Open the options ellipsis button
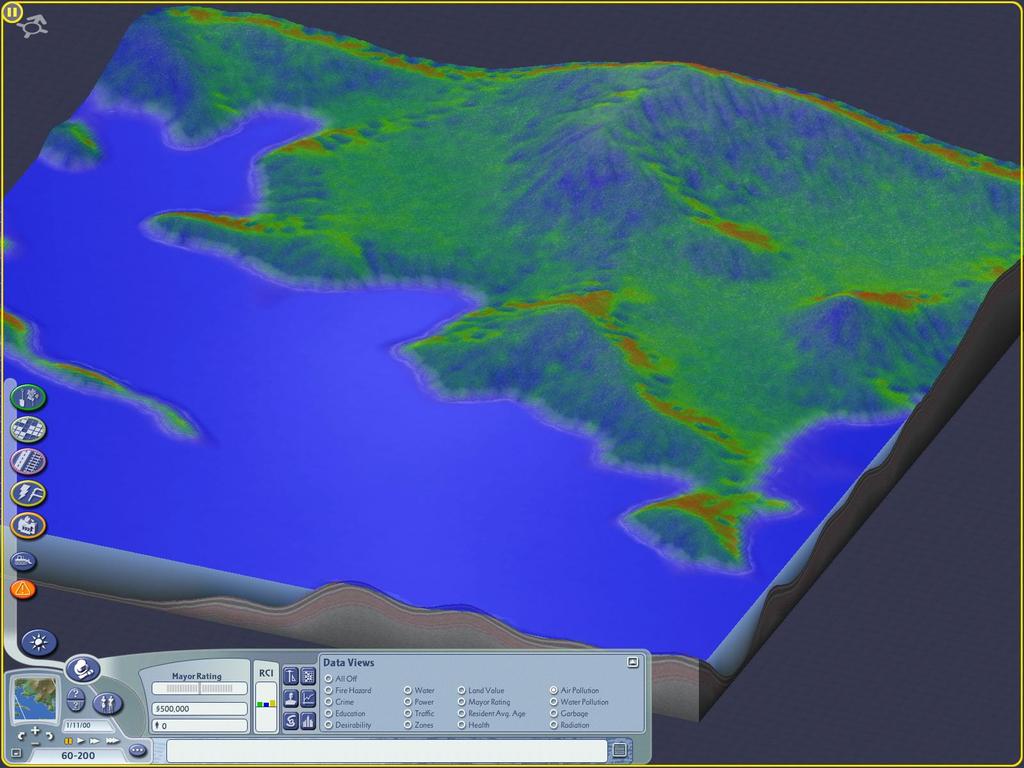1024x768 pixels. [137, 750]
